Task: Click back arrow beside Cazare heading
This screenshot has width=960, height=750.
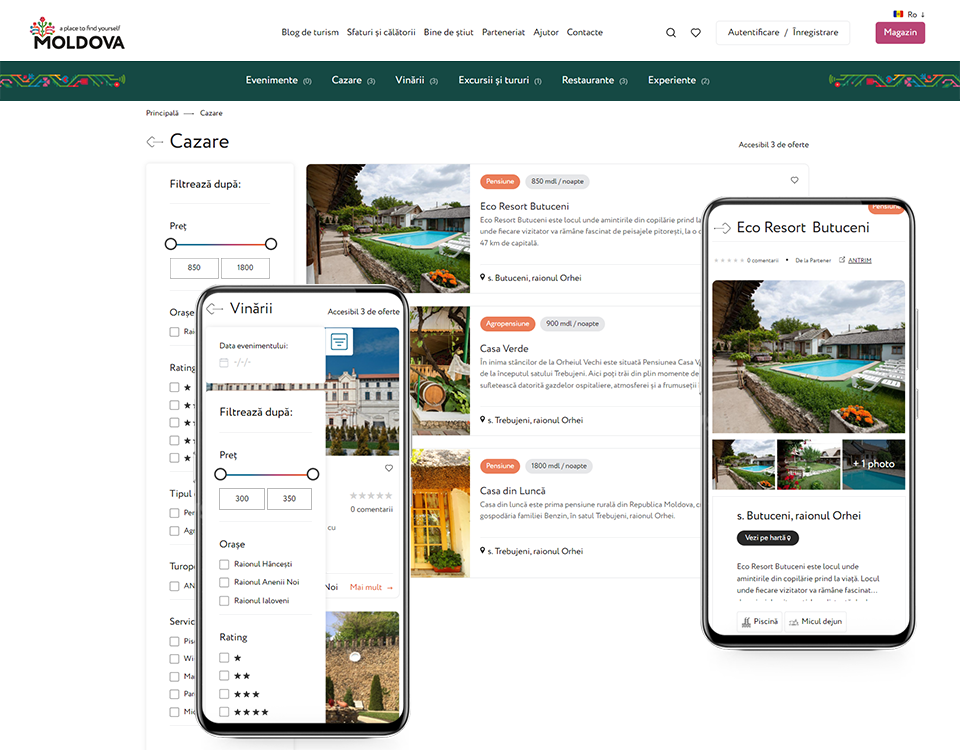Action: (x=155, y=142)
